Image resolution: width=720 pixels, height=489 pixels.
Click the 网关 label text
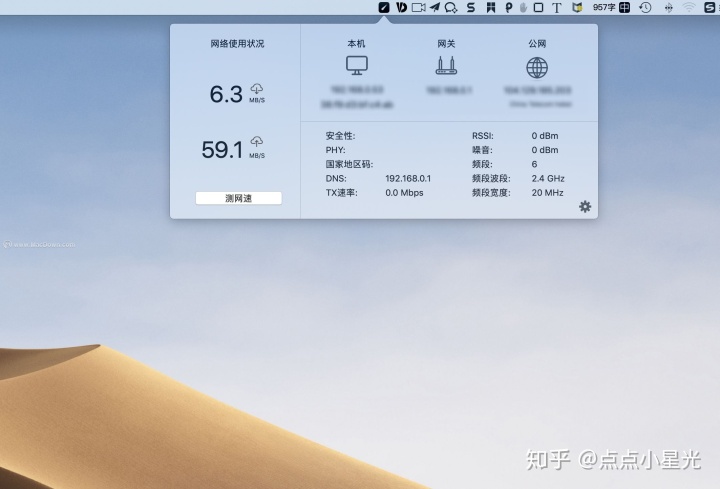[446, 44]
